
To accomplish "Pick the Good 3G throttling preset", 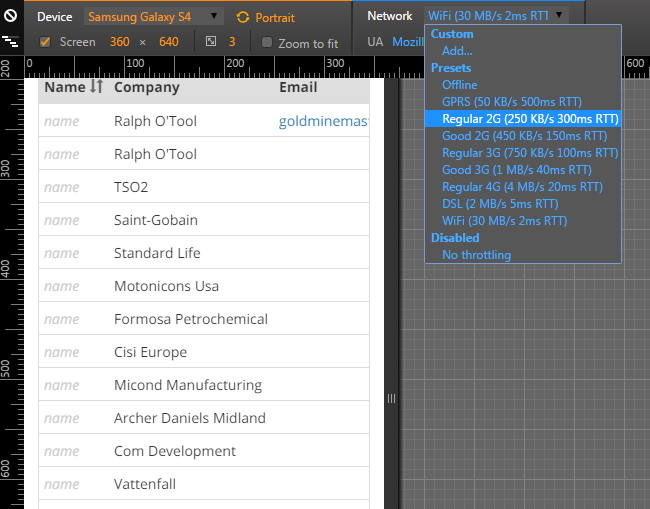I will pyautogui.click(x=516, y=170).
